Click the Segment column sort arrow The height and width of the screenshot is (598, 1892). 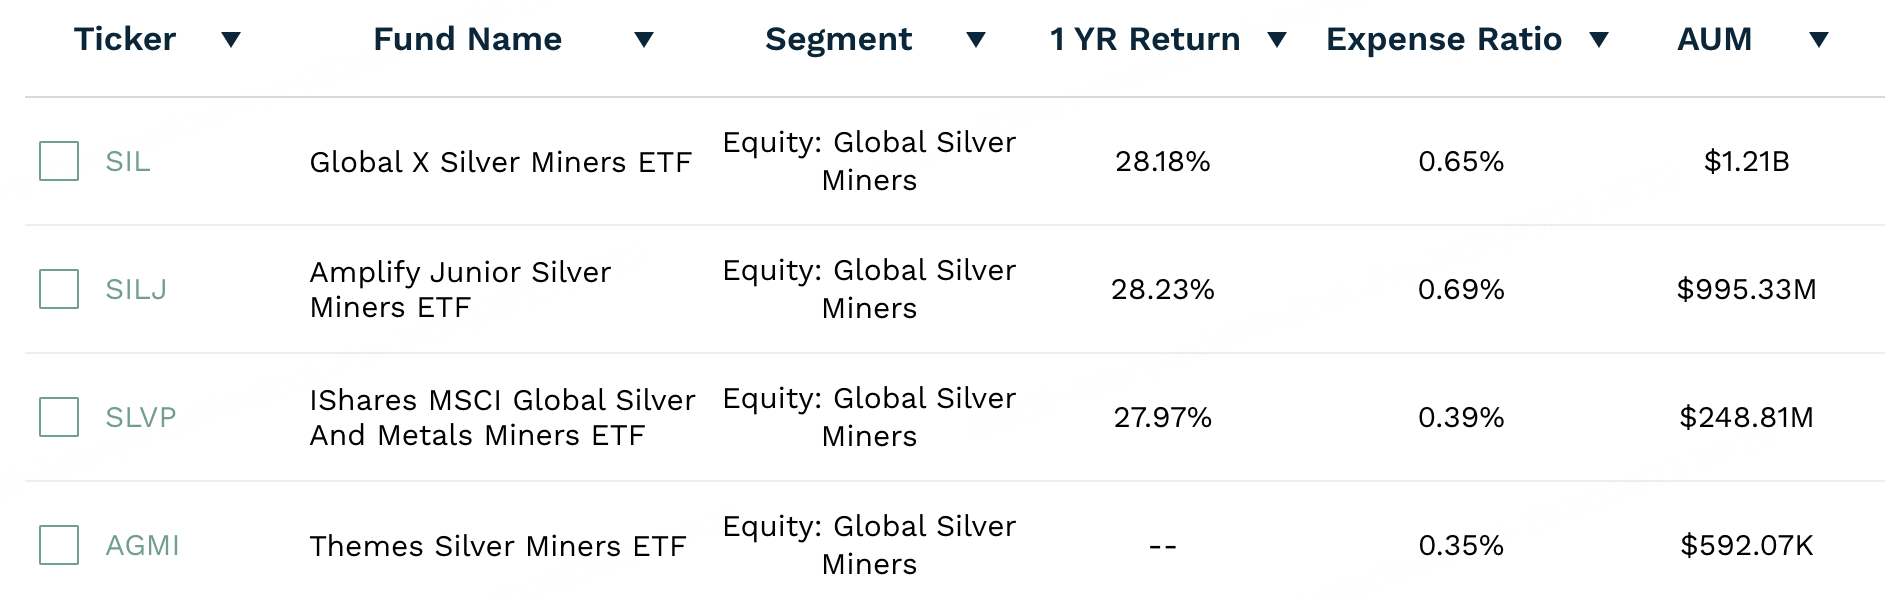point(976,40)
